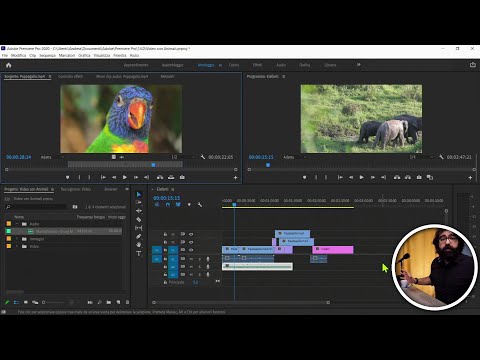
Task: Click Extract button in Program monitor
Action: tap(408, 177)
